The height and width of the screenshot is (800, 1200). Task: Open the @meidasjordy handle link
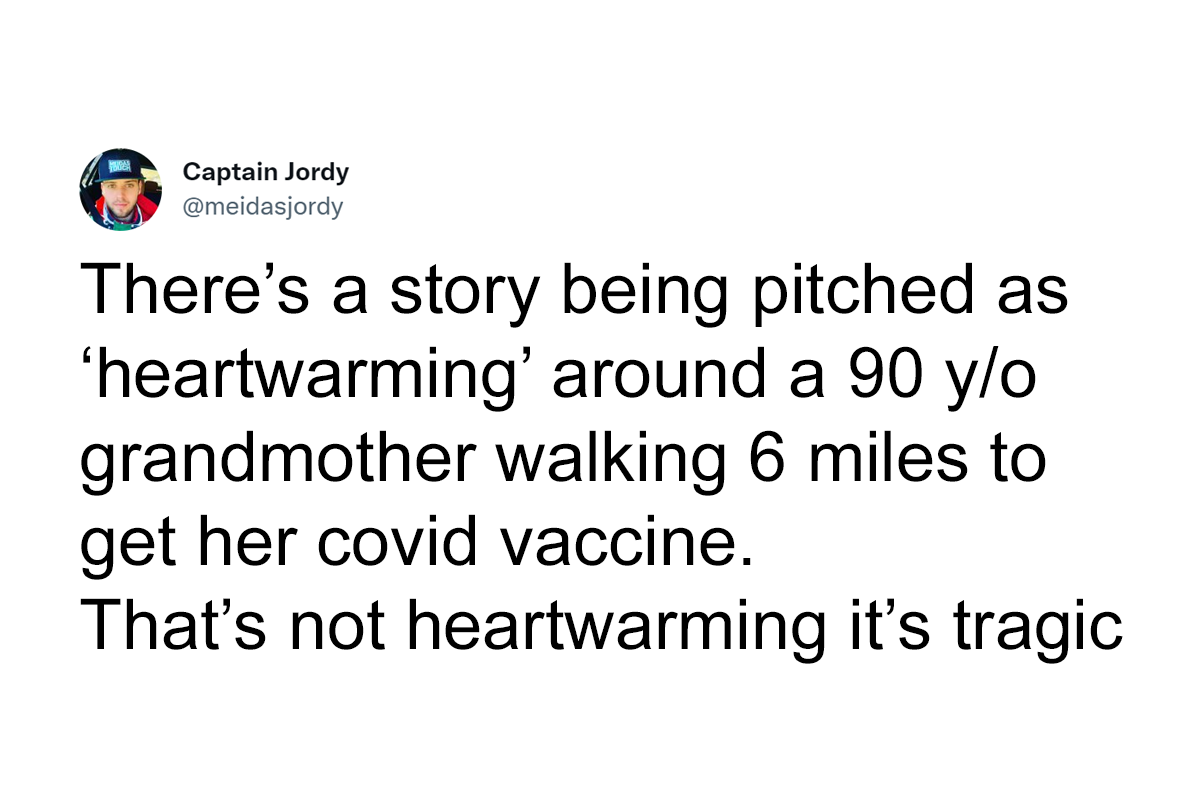tap(263, 207)
